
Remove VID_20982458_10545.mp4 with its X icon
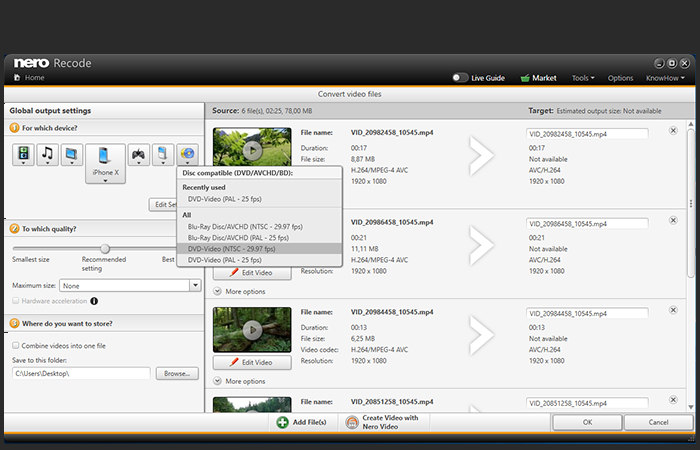click(x=672, y=131)
